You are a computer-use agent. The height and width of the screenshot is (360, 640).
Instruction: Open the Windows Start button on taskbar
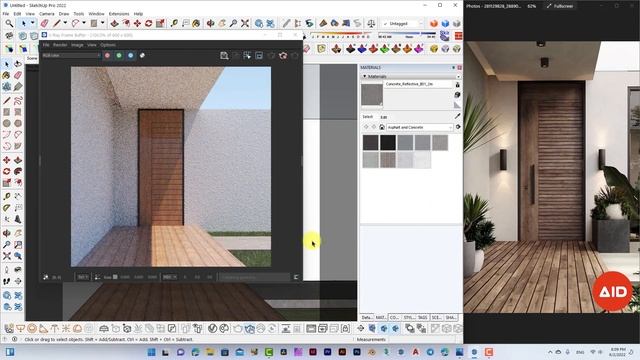151,352
